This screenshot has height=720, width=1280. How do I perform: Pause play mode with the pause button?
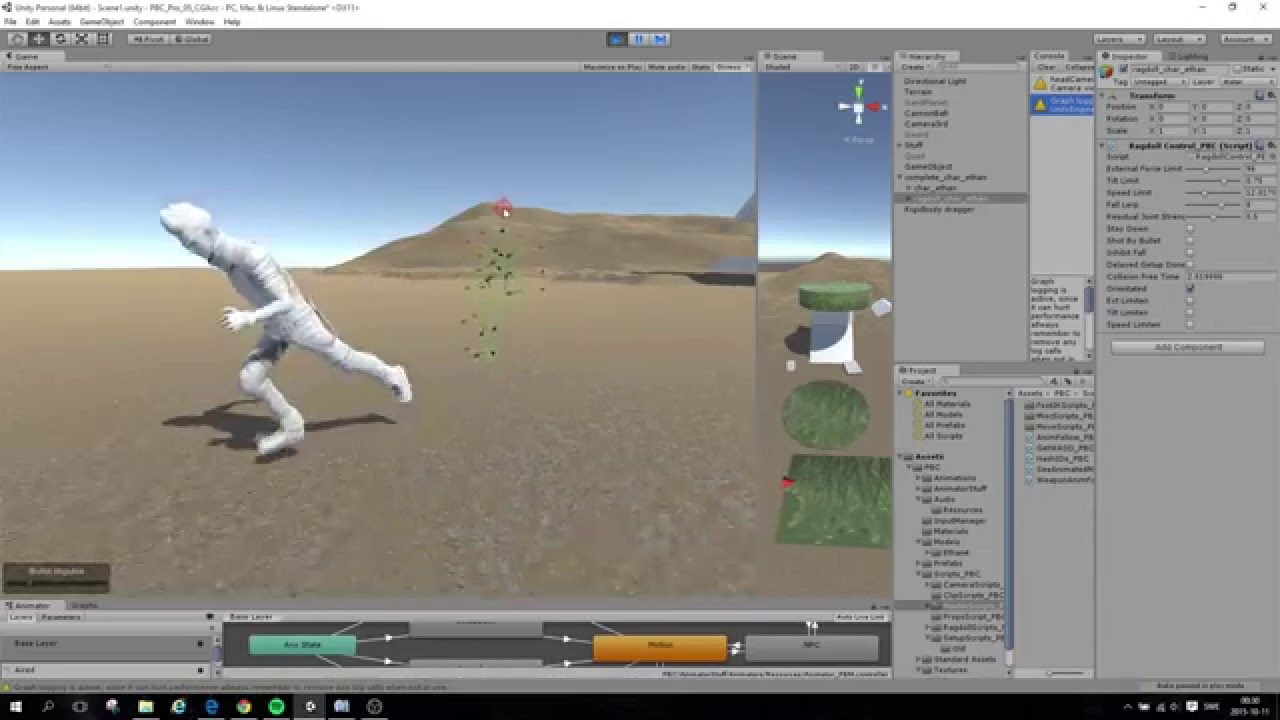pyautogui.click(x=637, y=38)
